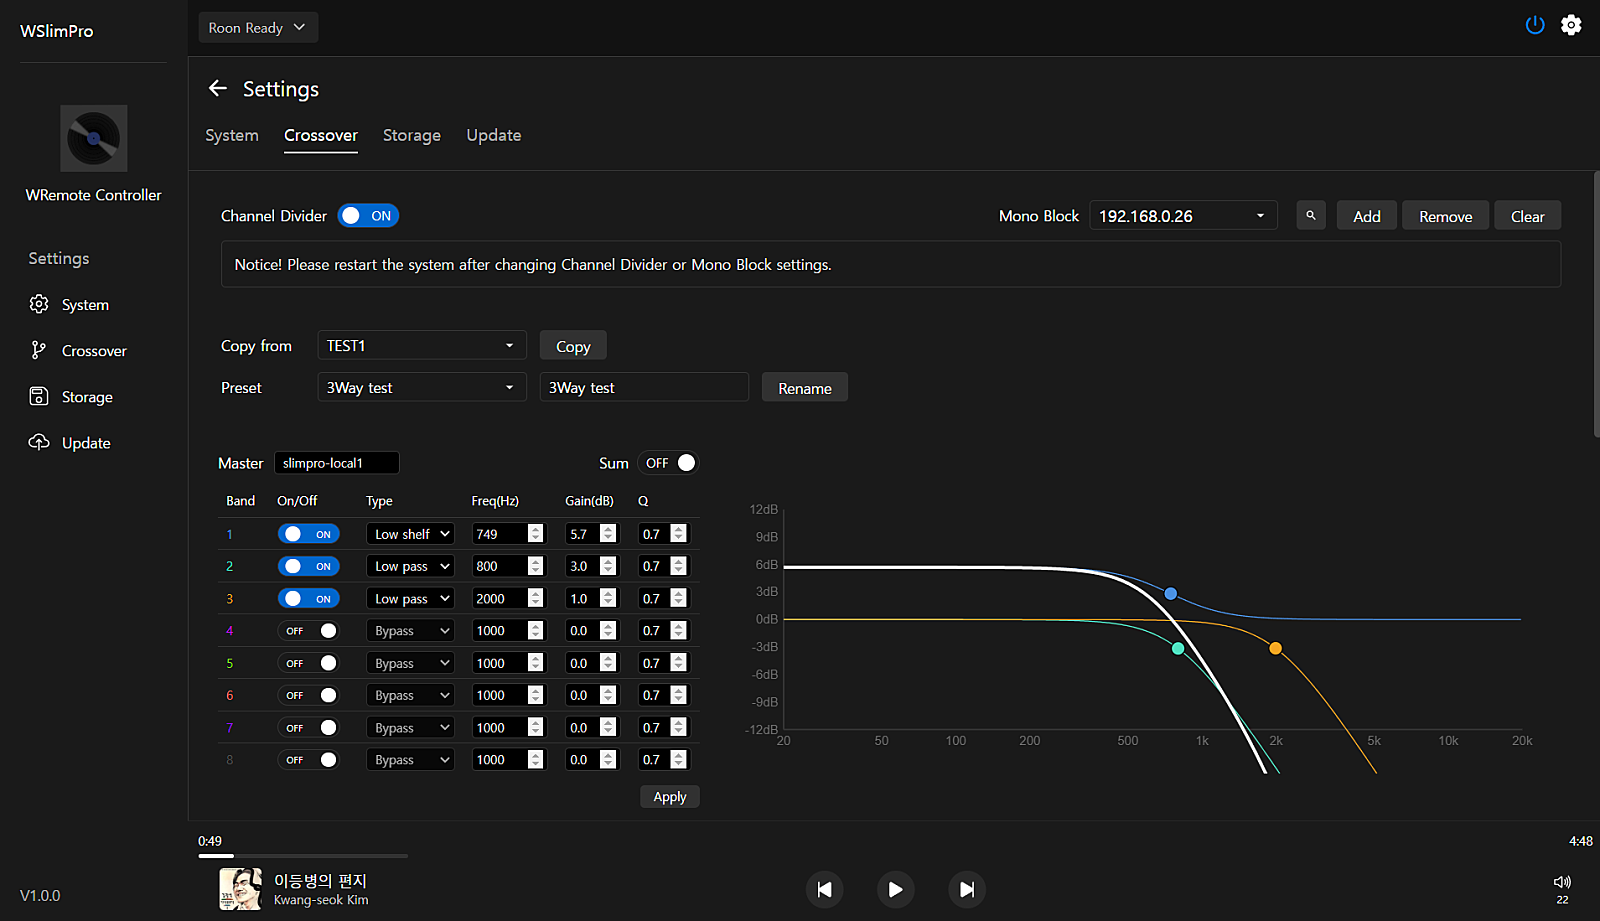Click the Remove button

pos(1446,216)
